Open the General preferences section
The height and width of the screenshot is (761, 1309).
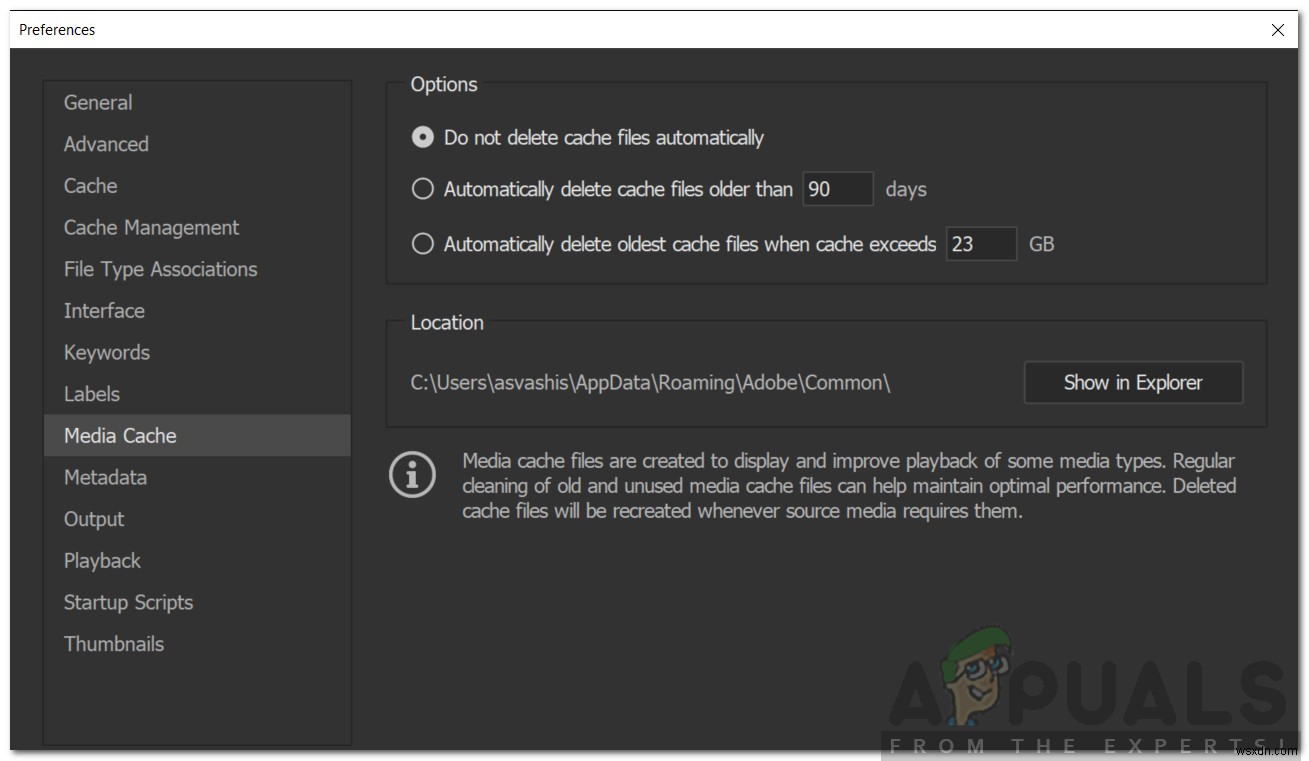click(x=97, y=102)
